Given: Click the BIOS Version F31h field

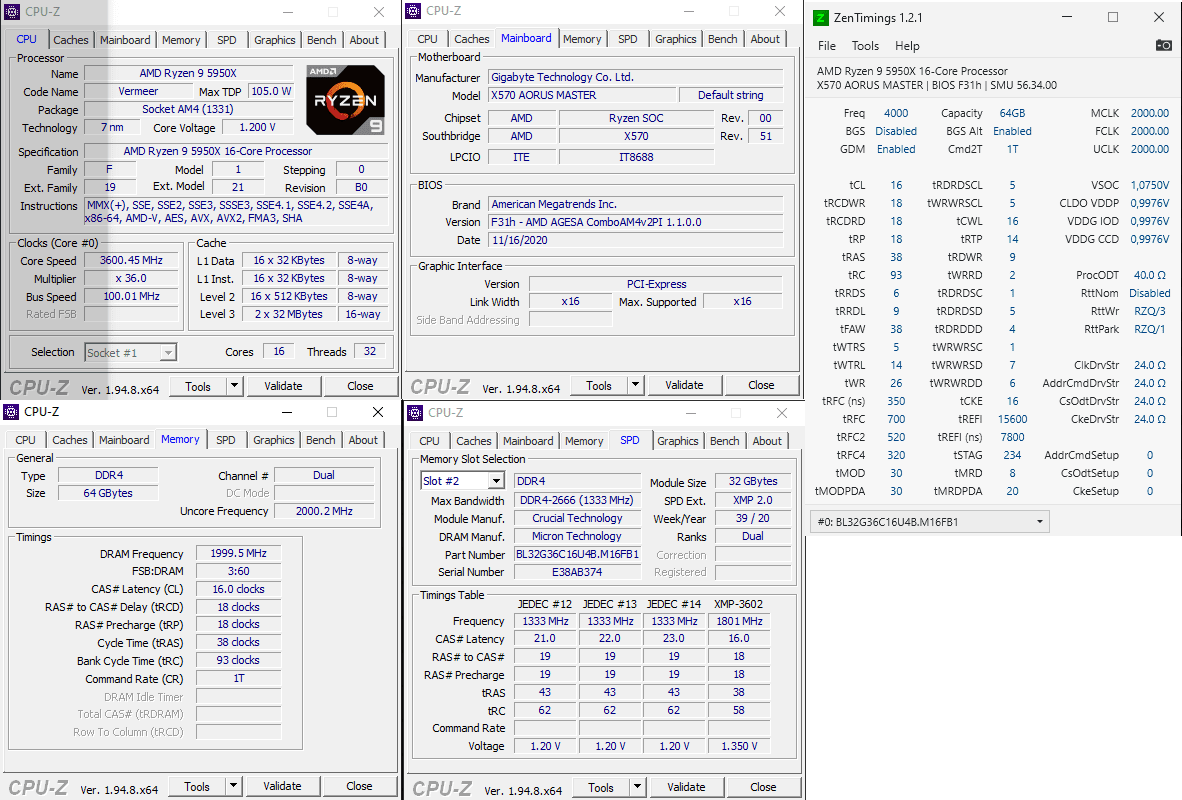Looking at the screenshot, I should click(x=636, y=222).
